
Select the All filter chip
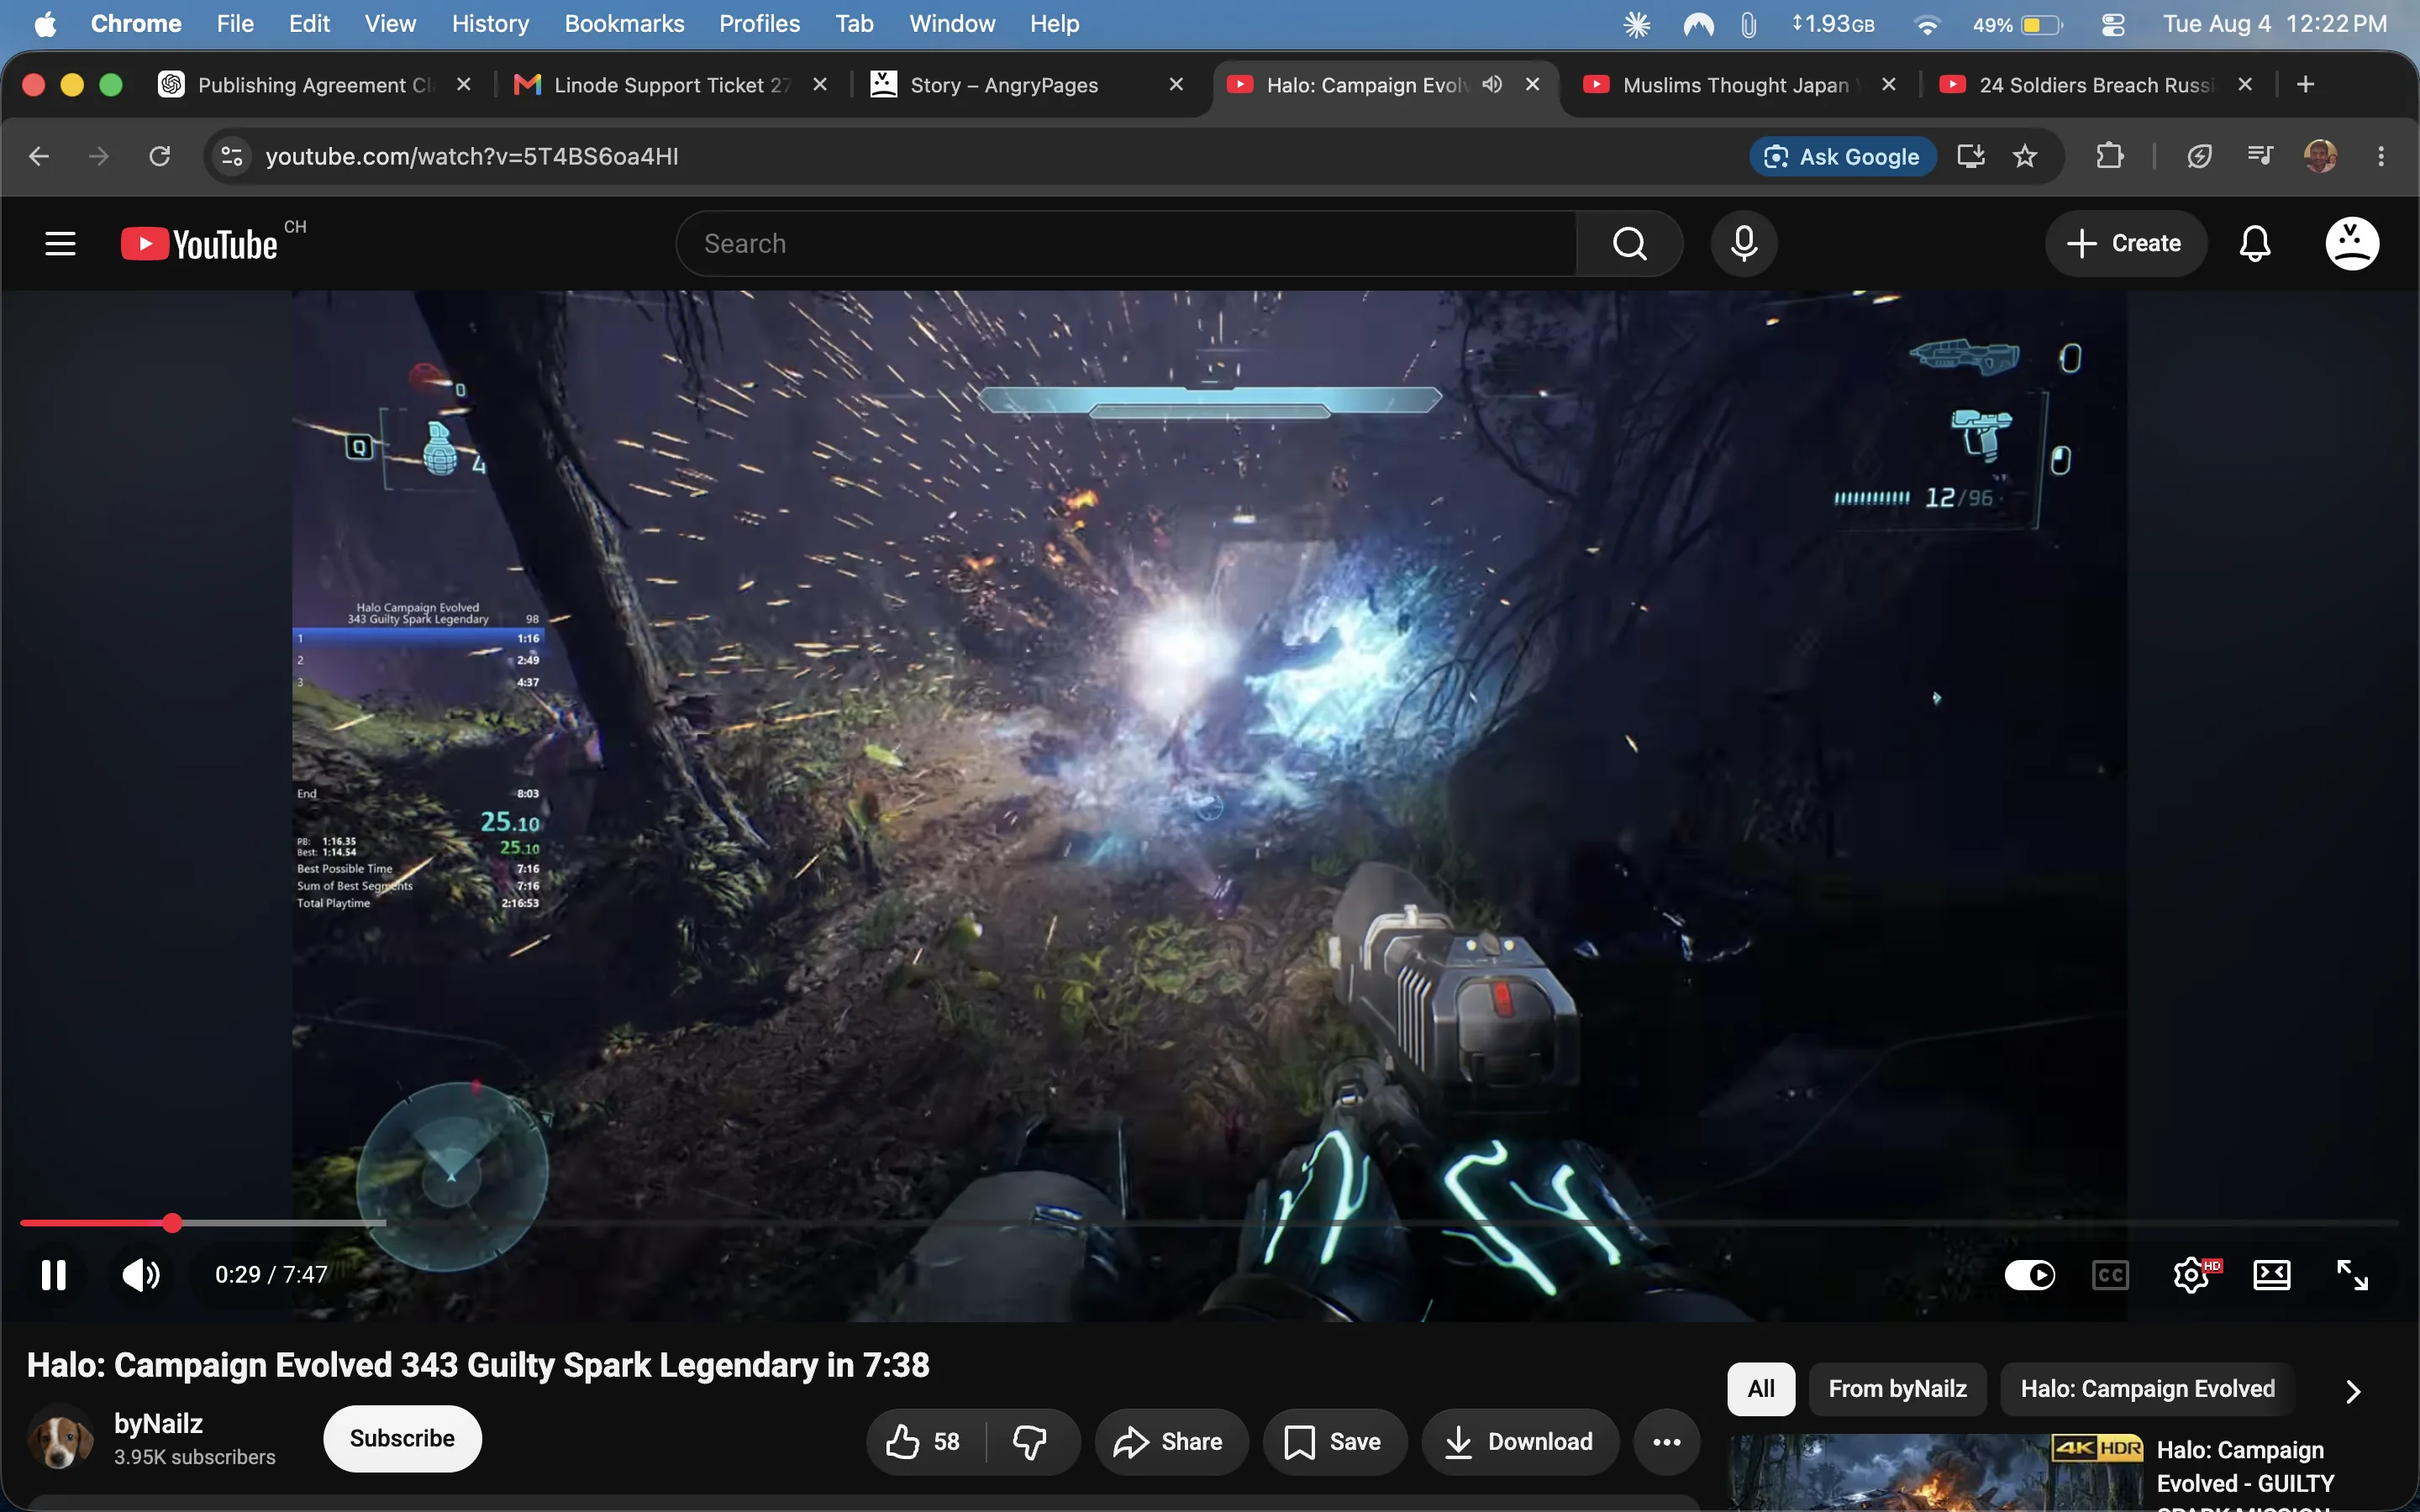tap(1761, 1388)
